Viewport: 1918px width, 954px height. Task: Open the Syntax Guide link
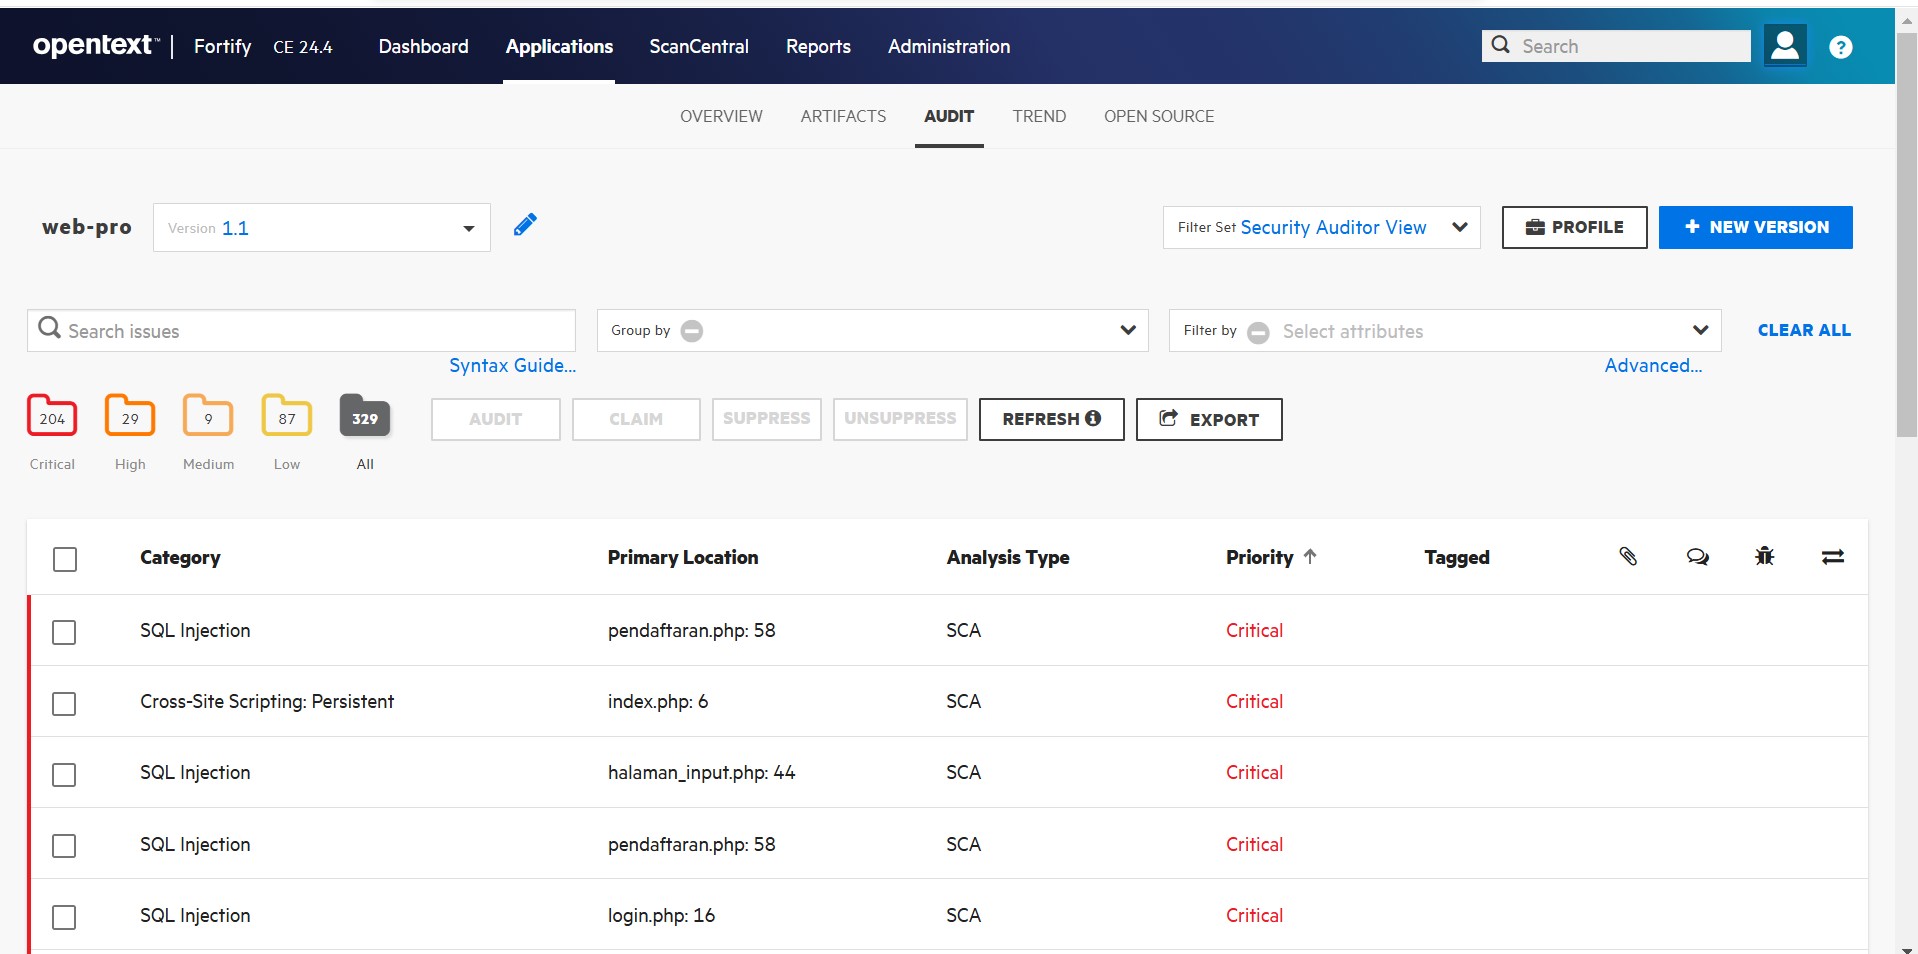click(x=512, y=366)
